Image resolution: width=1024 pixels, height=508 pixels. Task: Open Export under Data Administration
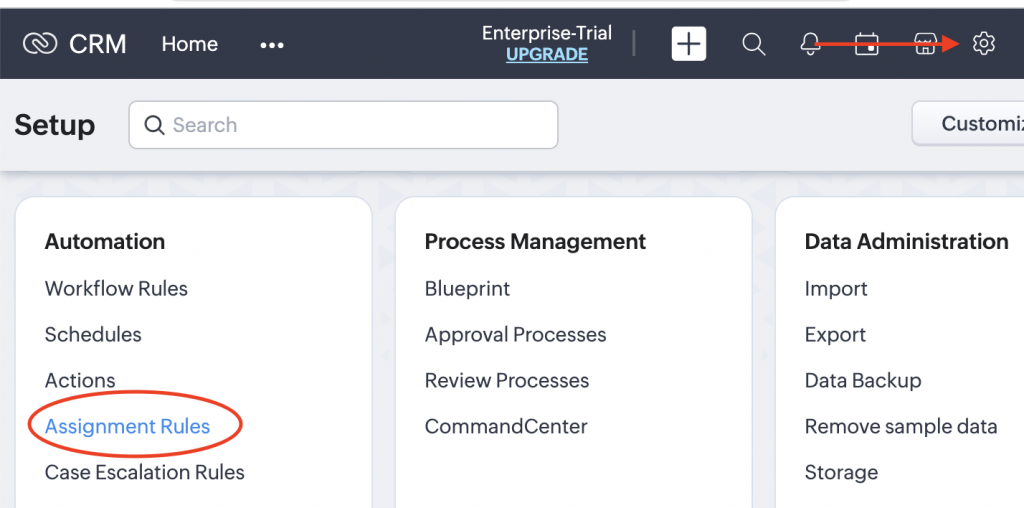[x=835, y=334]
